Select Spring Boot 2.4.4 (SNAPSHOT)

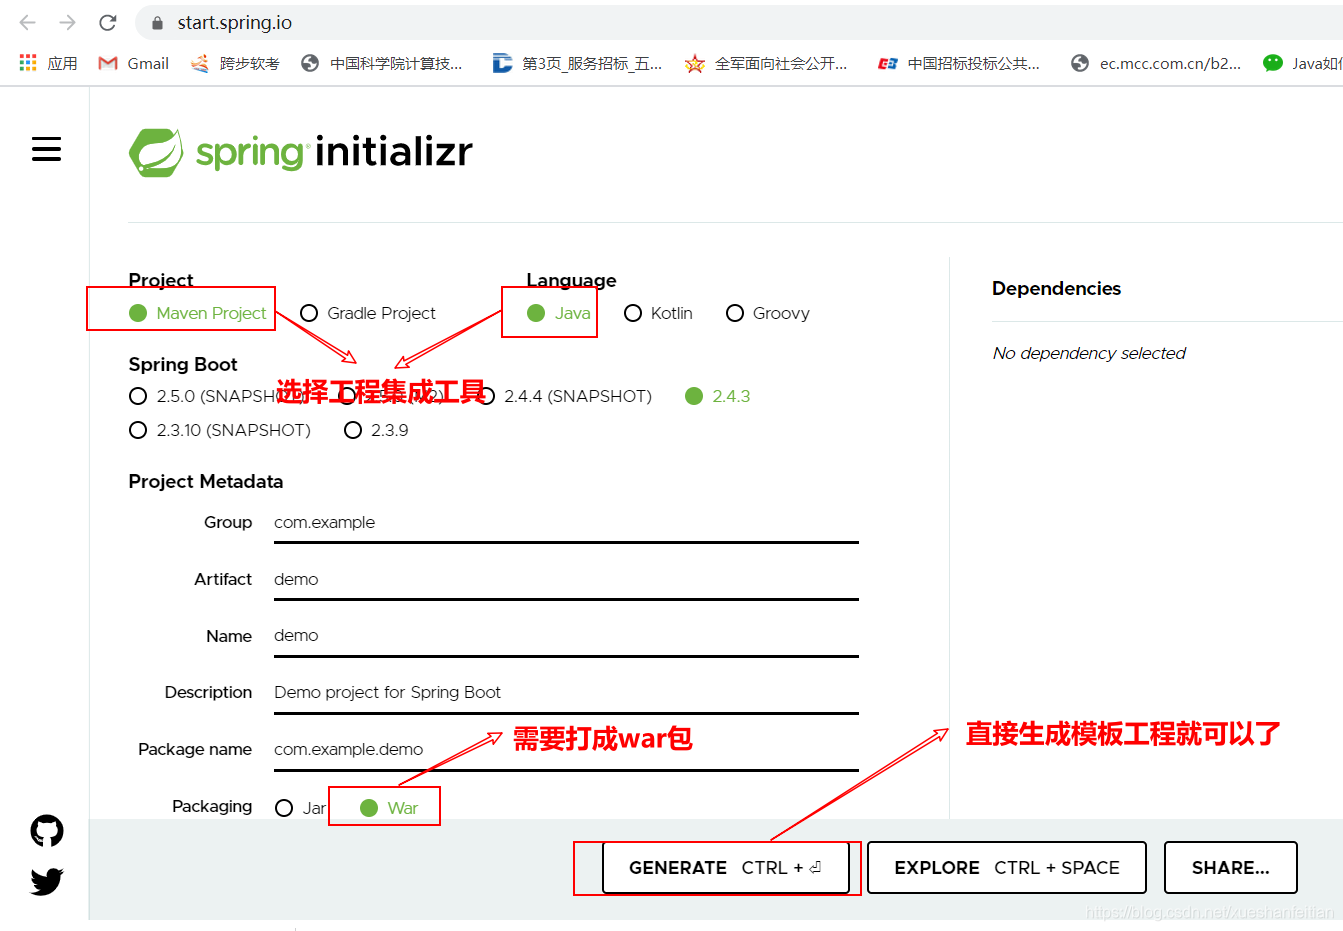tap(565, 396)
